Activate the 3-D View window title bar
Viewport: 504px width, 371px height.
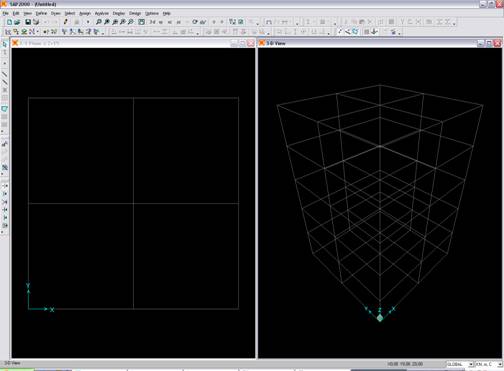[x=380, y=43]
